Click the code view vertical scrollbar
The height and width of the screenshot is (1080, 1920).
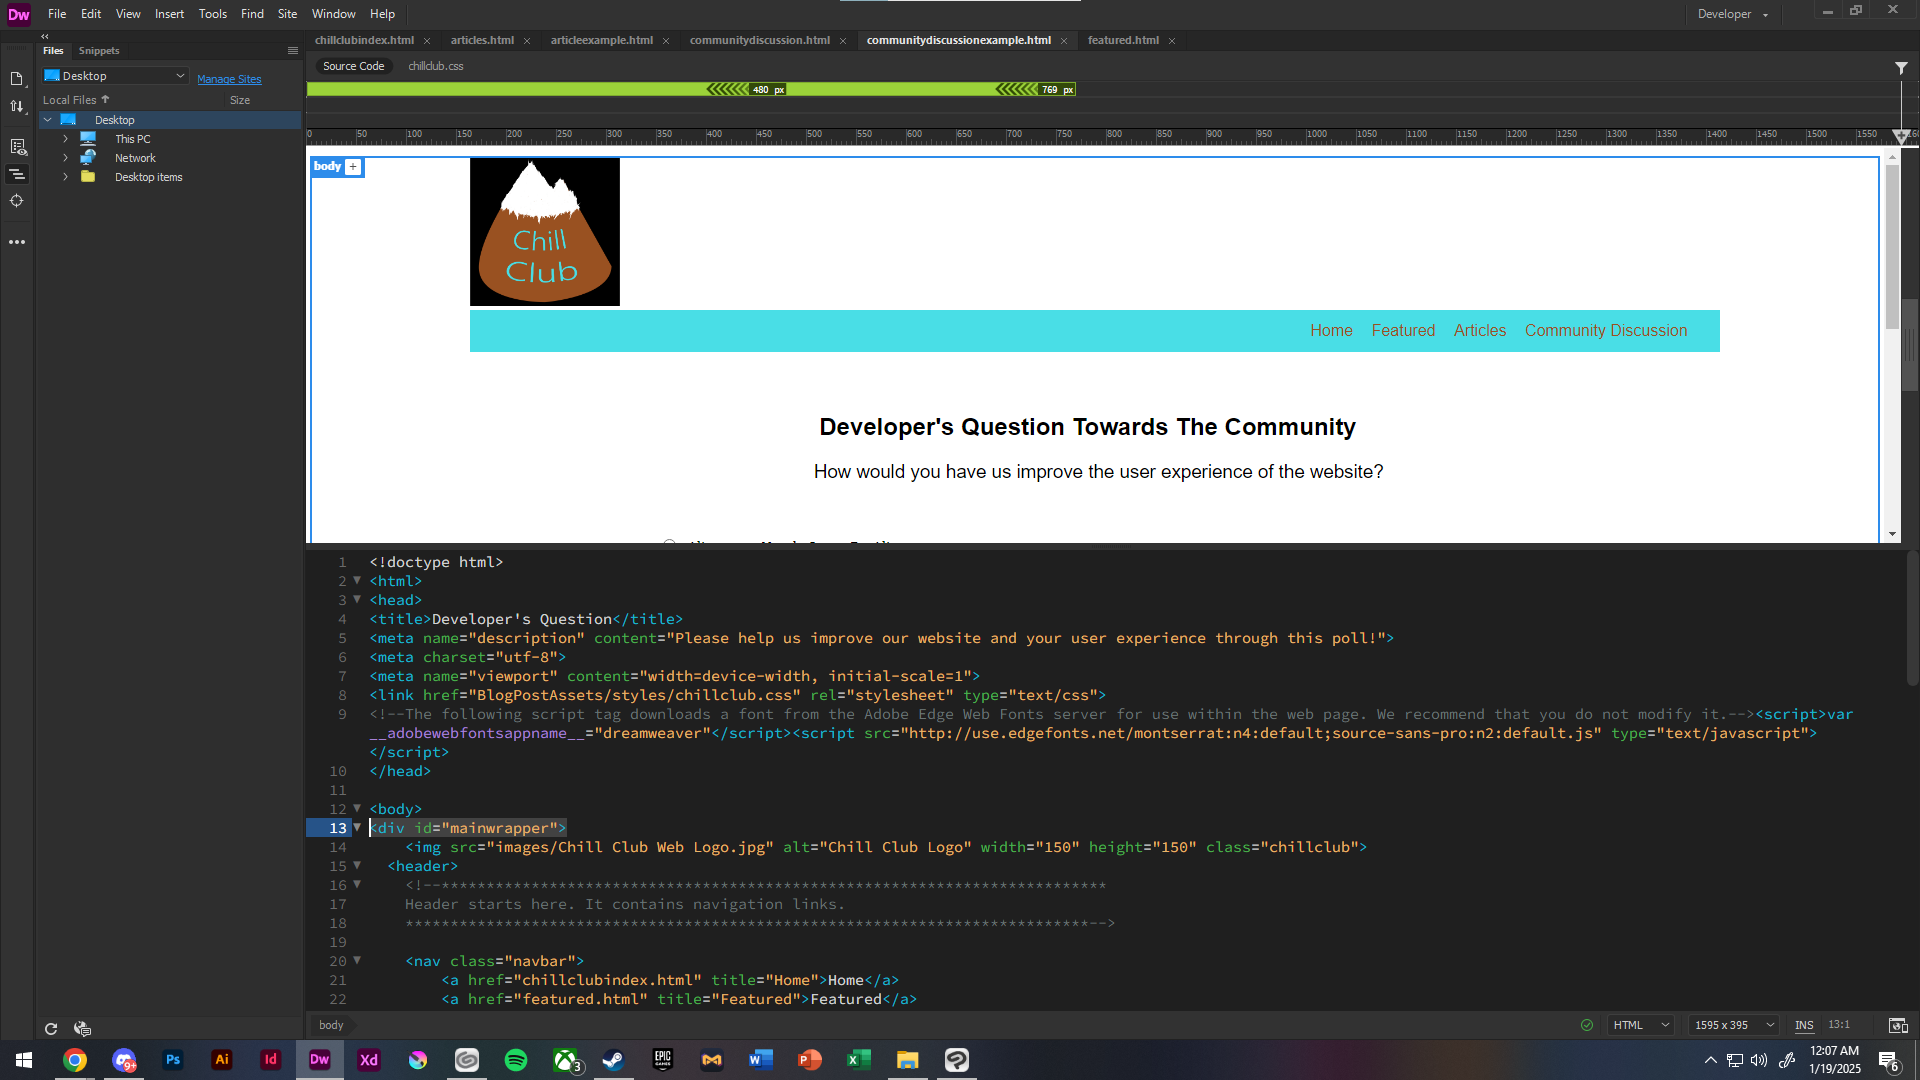(1911, 618)
